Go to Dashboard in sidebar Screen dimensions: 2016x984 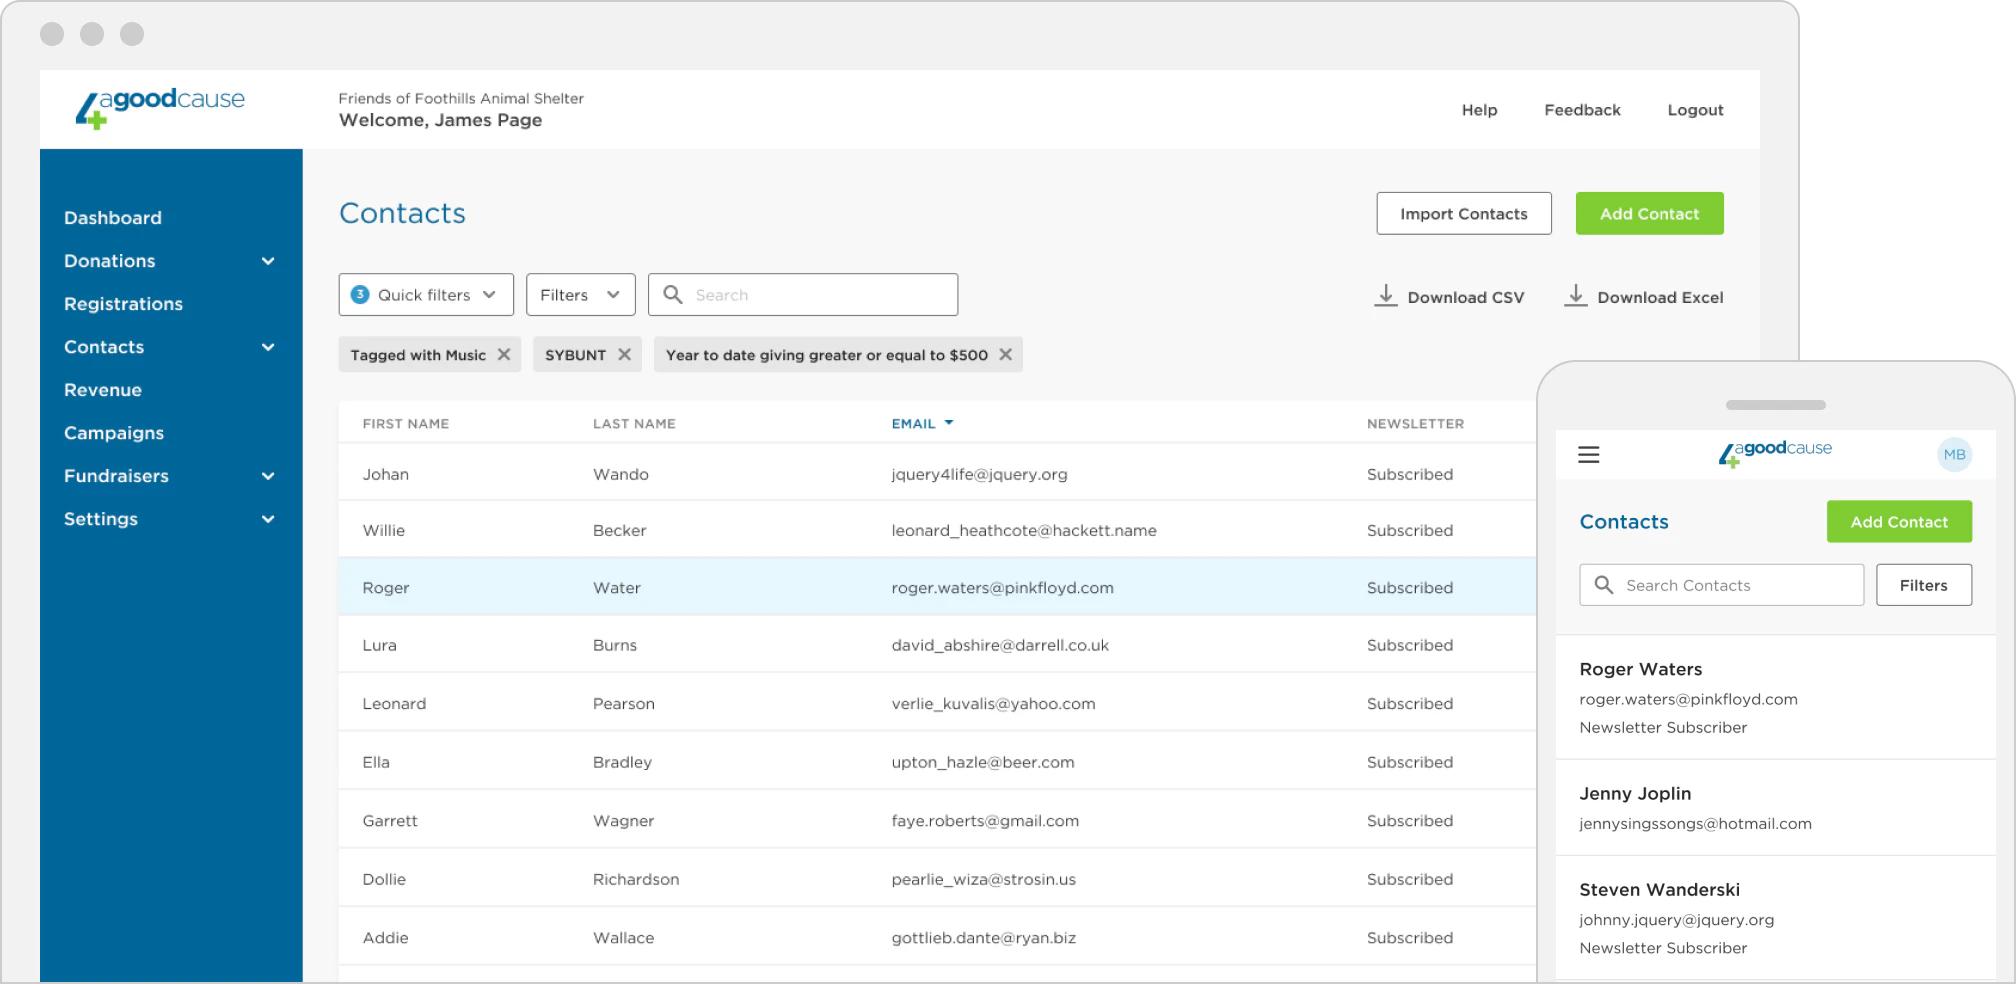[x=113, y=218]
